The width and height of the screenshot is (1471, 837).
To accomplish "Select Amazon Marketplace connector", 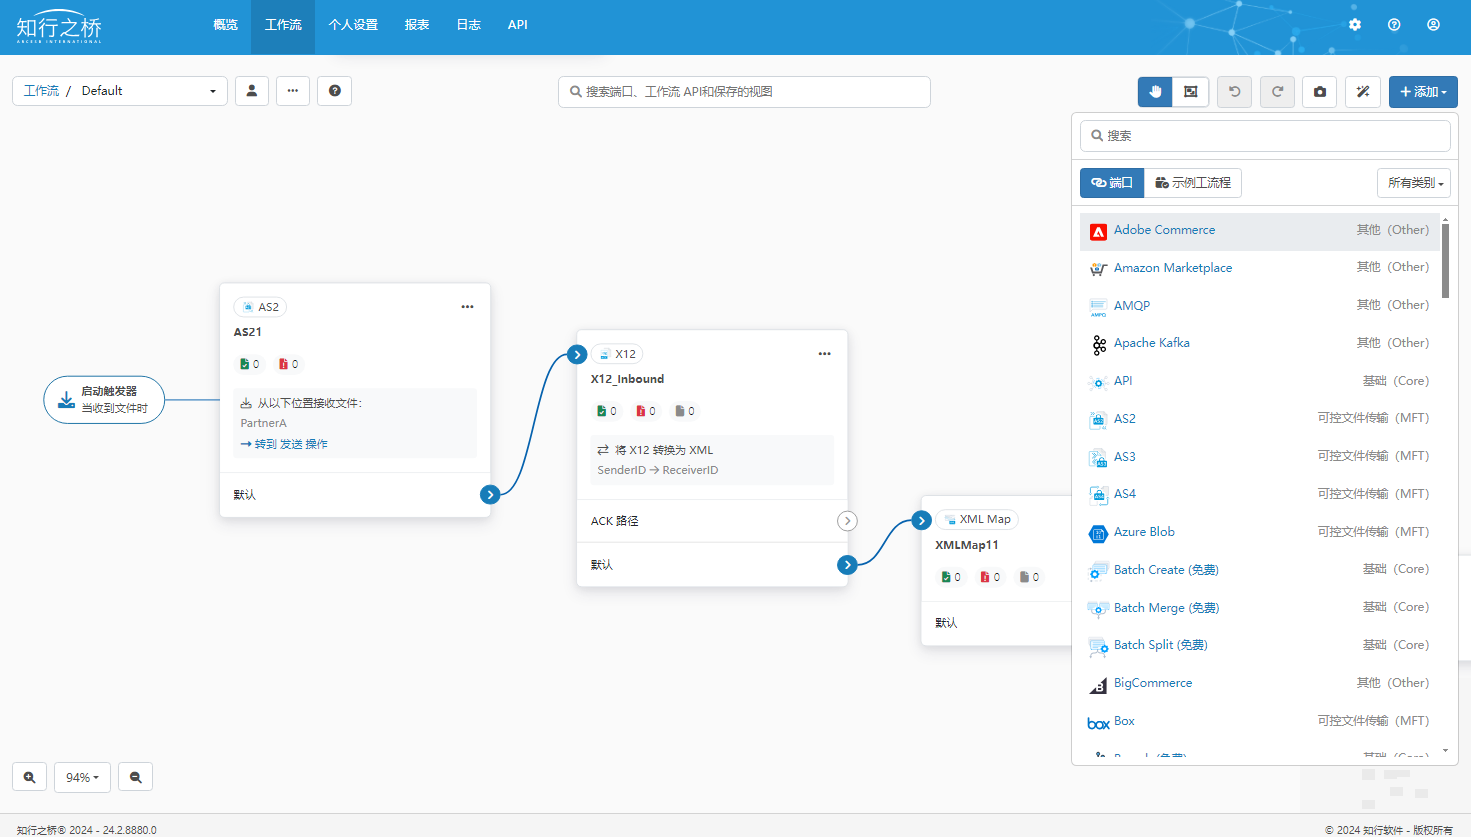I will [x=1260, y=268].
